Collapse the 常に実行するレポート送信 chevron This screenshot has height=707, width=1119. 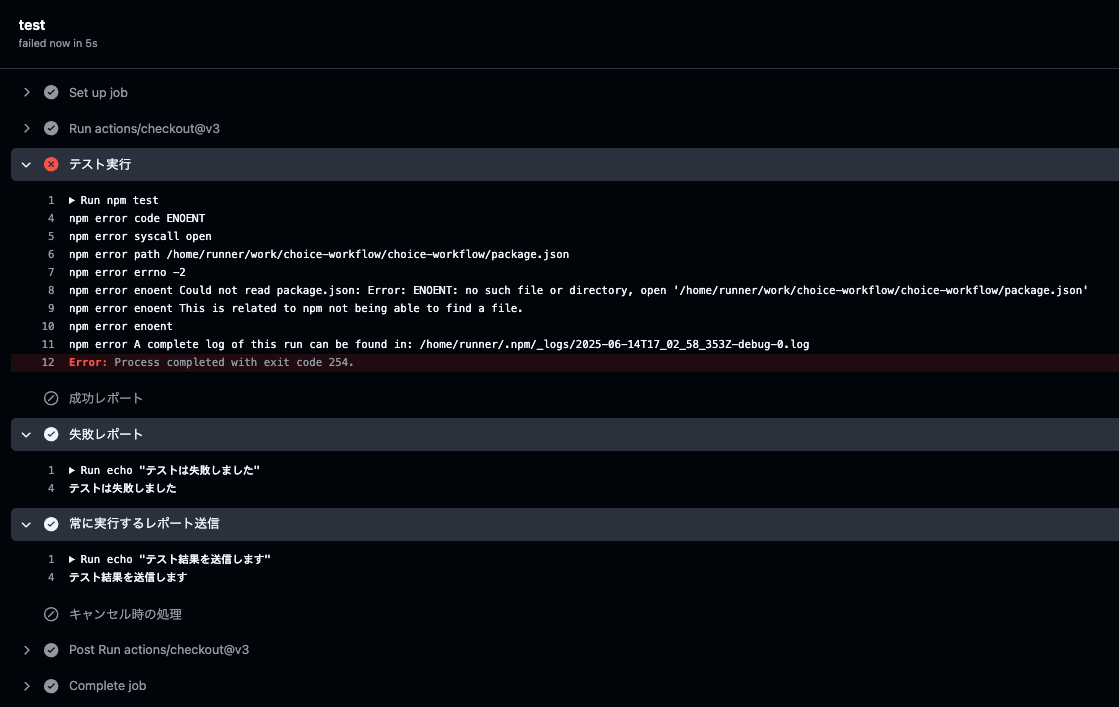point(26,524)
